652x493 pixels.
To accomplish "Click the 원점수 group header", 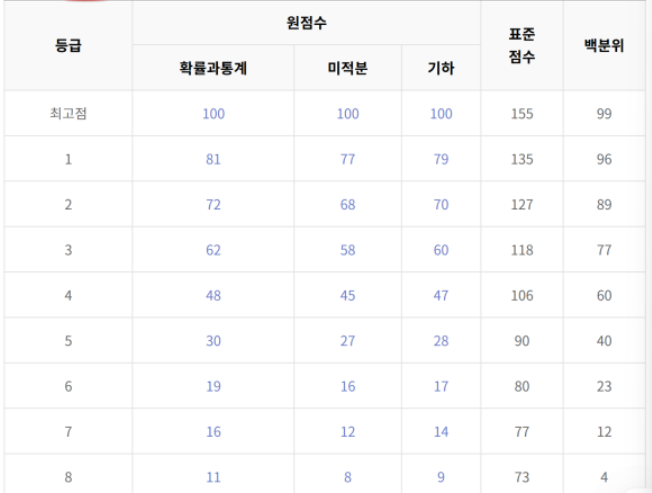I will coord(306,22).
